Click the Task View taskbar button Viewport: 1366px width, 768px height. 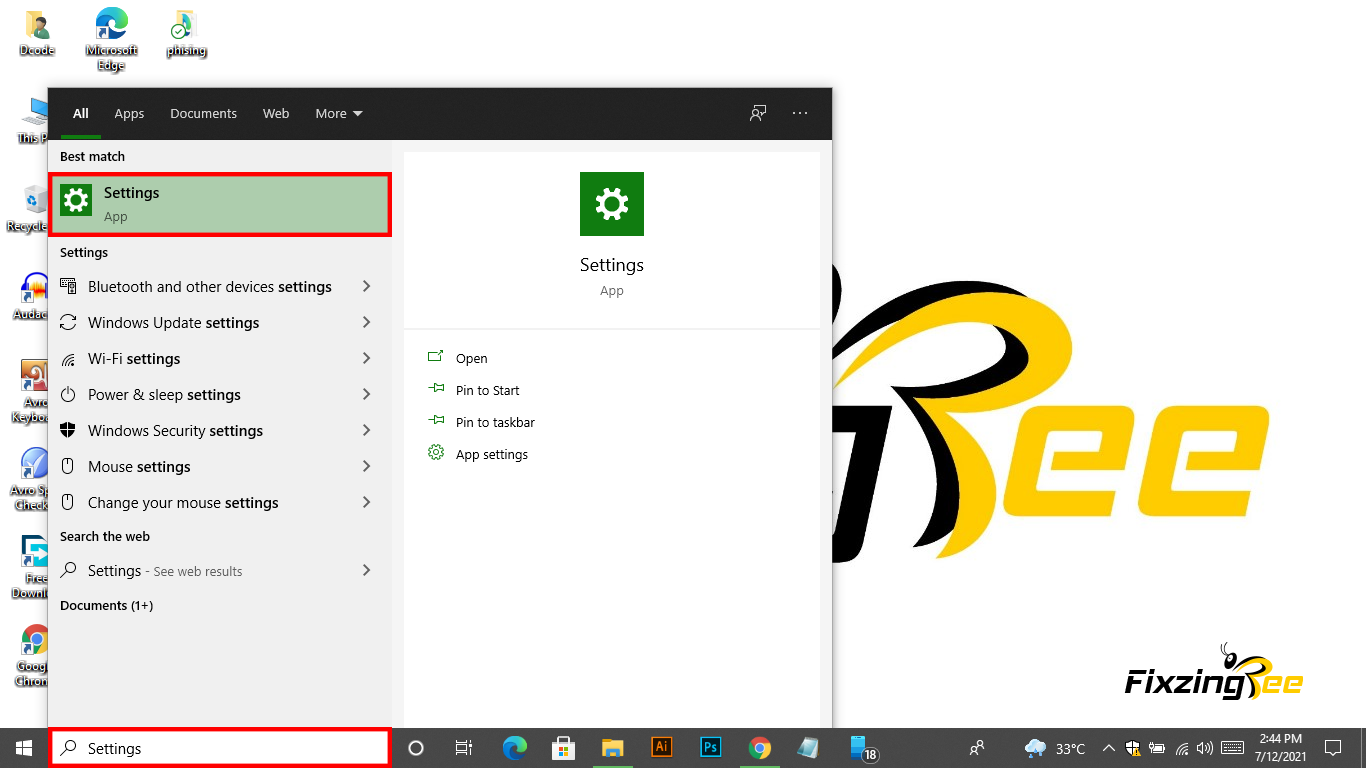click(x=464, y=748)
